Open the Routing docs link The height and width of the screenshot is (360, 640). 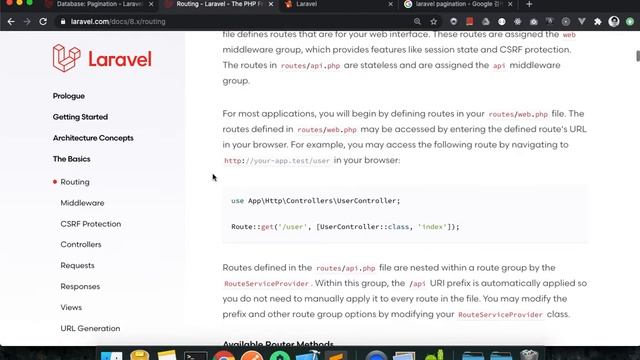click(75, 182)
